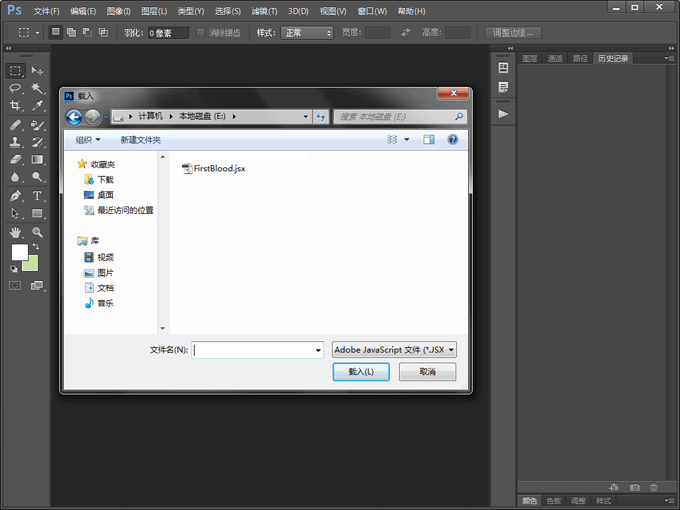Open dialog help question mark
Viewport: 680px width, 510px height.
point(452,139)
